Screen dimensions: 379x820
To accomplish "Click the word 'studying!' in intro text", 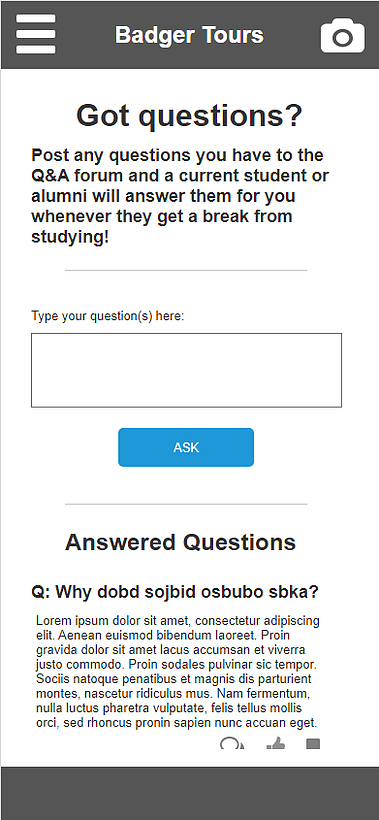I will coord(71,237).
